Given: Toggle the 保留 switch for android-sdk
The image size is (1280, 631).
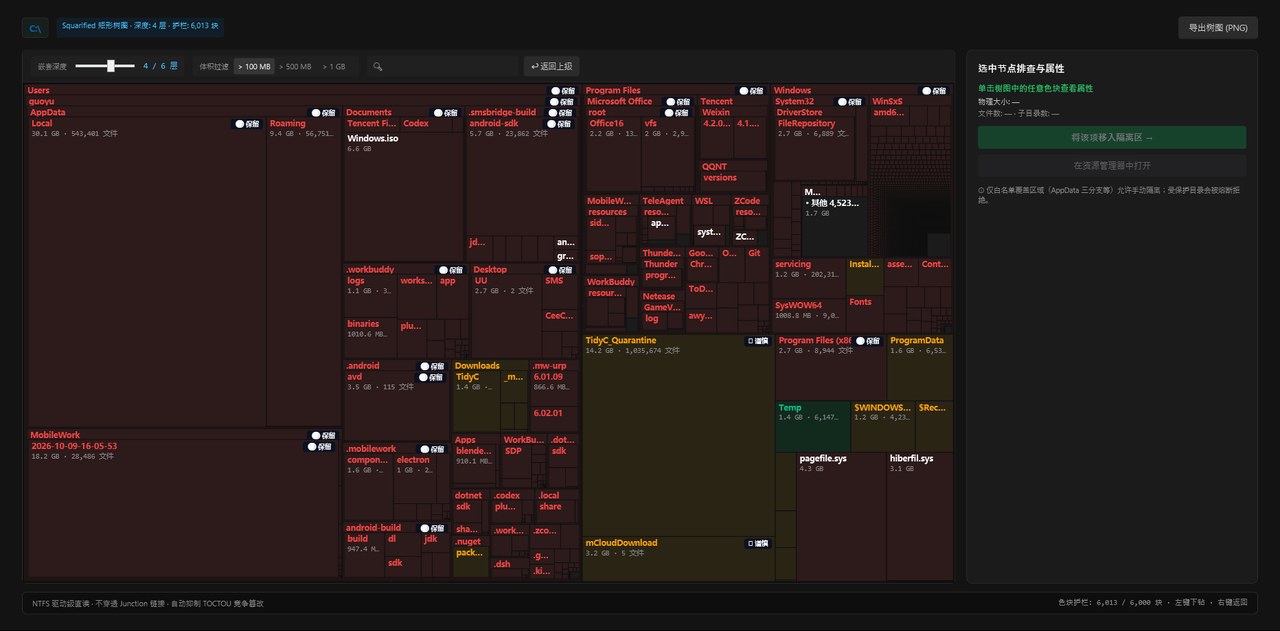Looking at the screenshot, I should pos(558,124).
